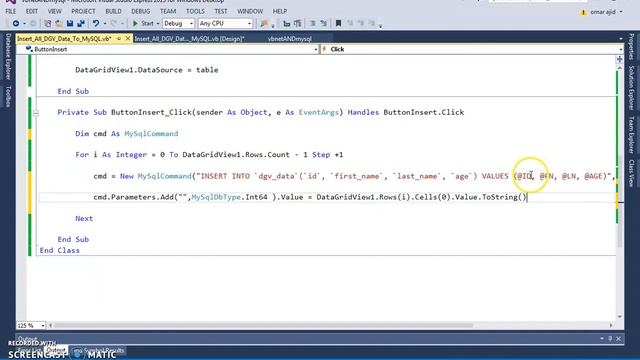This screenshot has width=640, height=360.
Task: Click the split editor icon above scrollbar
Action: [x=620, y=59]
